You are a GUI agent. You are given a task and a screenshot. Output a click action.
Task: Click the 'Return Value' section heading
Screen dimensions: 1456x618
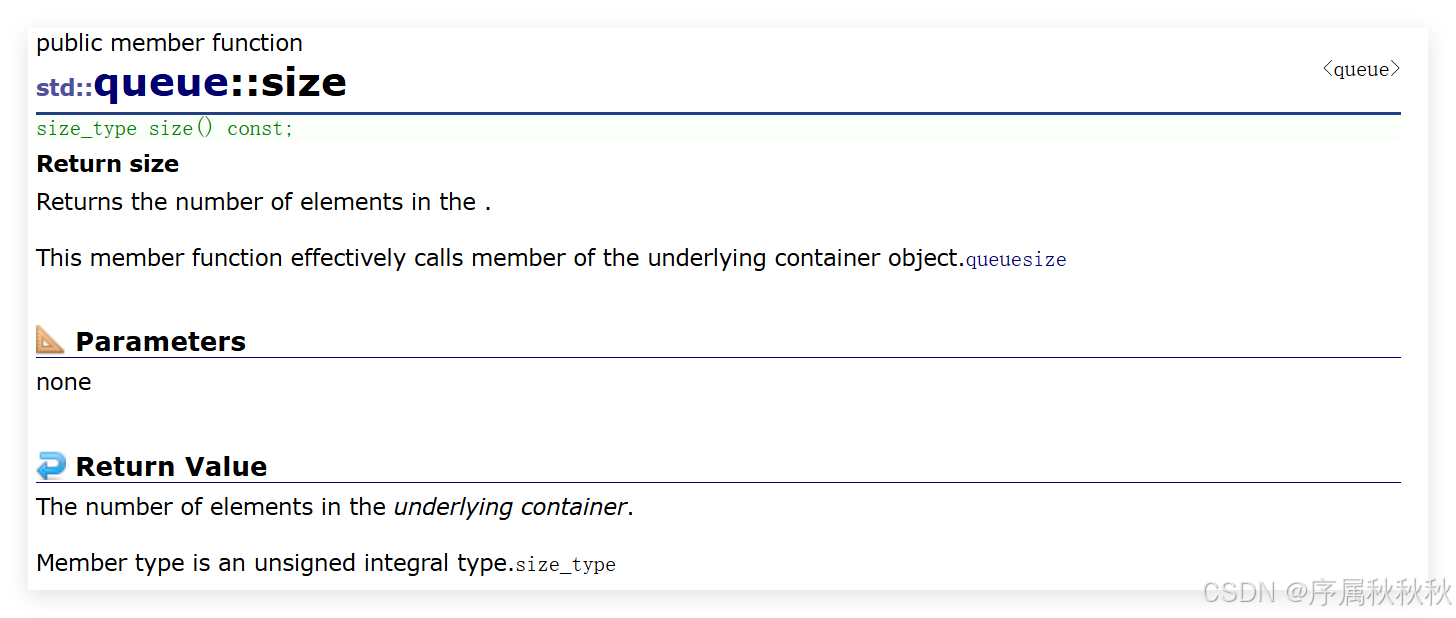coord(171,466)
